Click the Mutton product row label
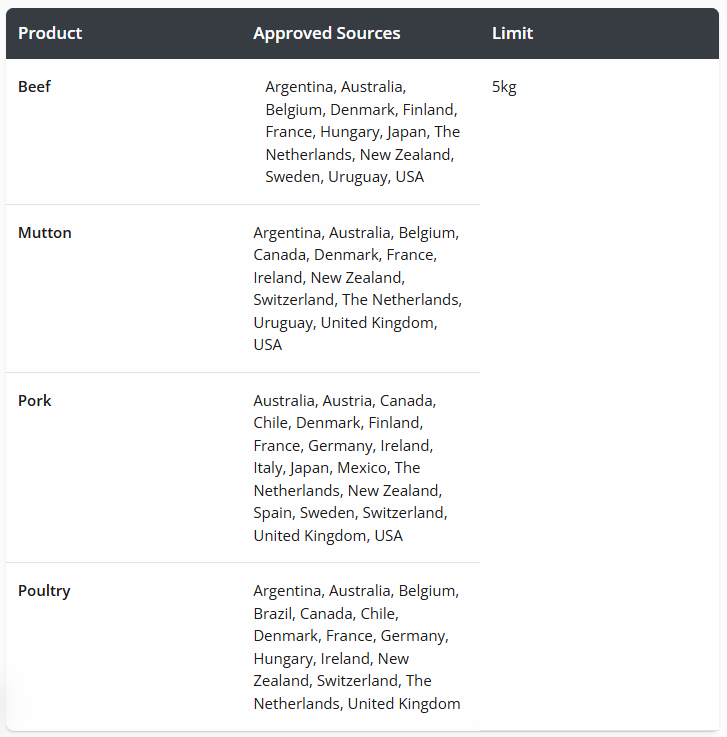727x737 pixels. (x=45, y=233)
